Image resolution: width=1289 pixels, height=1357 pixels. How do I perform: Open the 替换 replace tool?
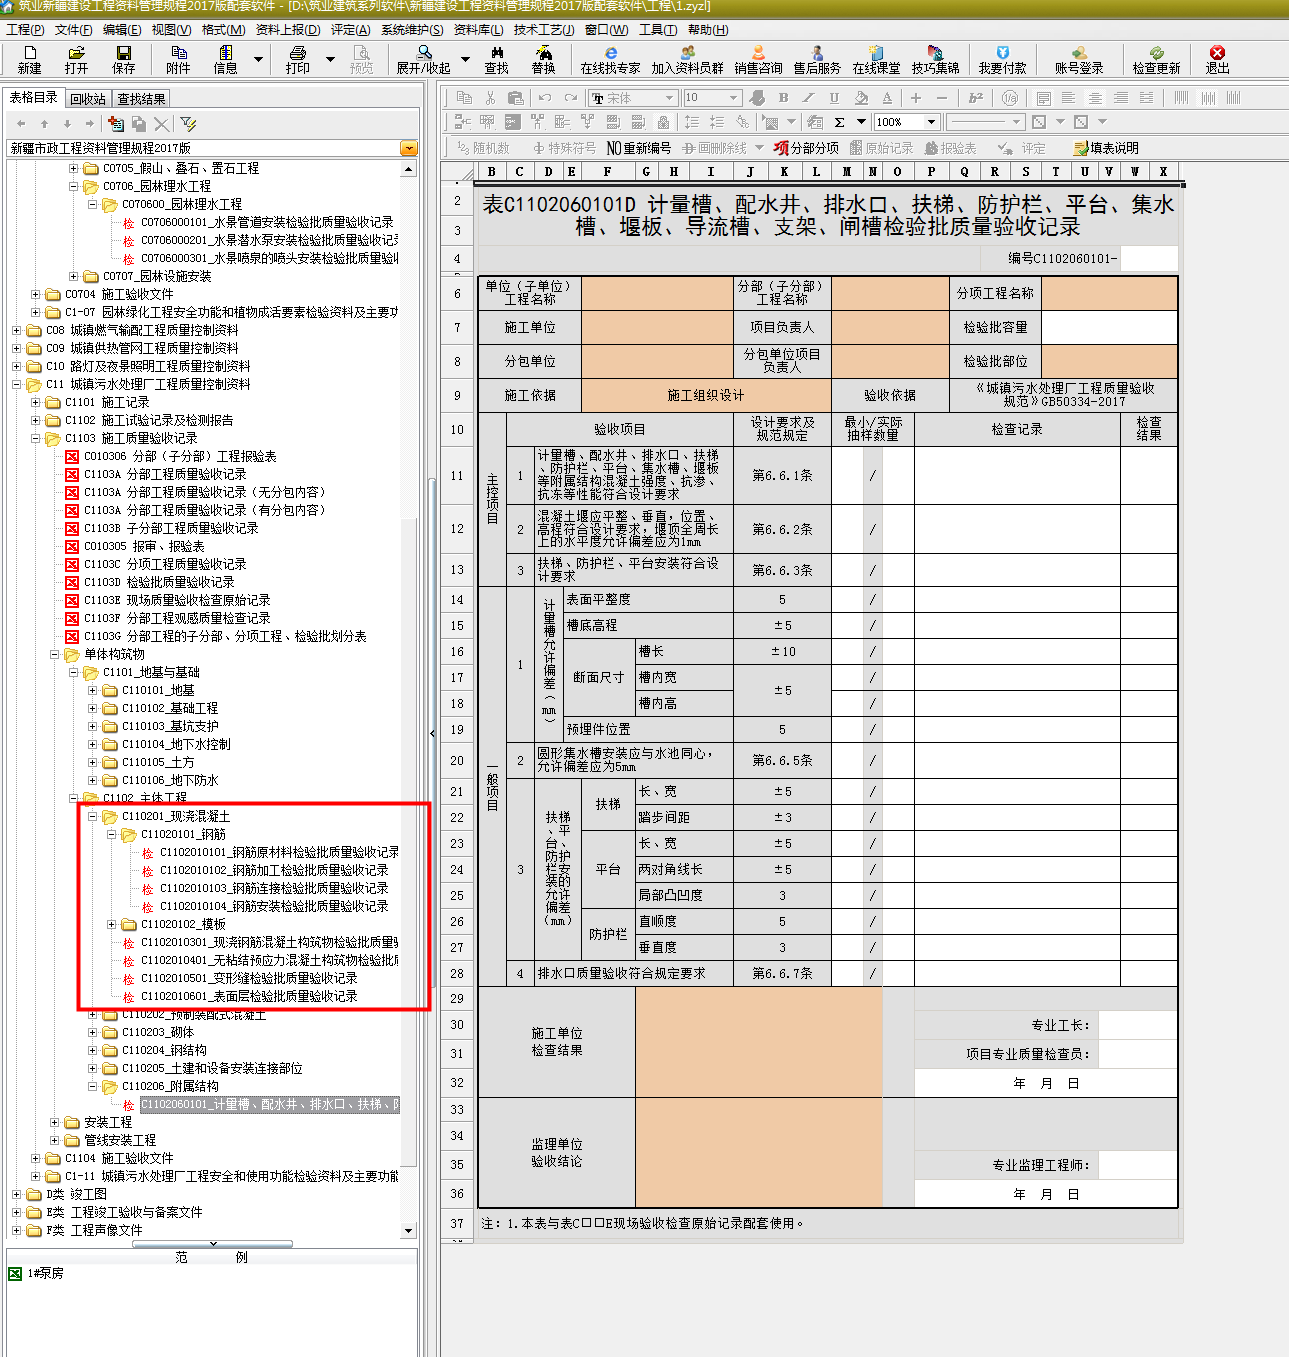(x=543, y=59)
